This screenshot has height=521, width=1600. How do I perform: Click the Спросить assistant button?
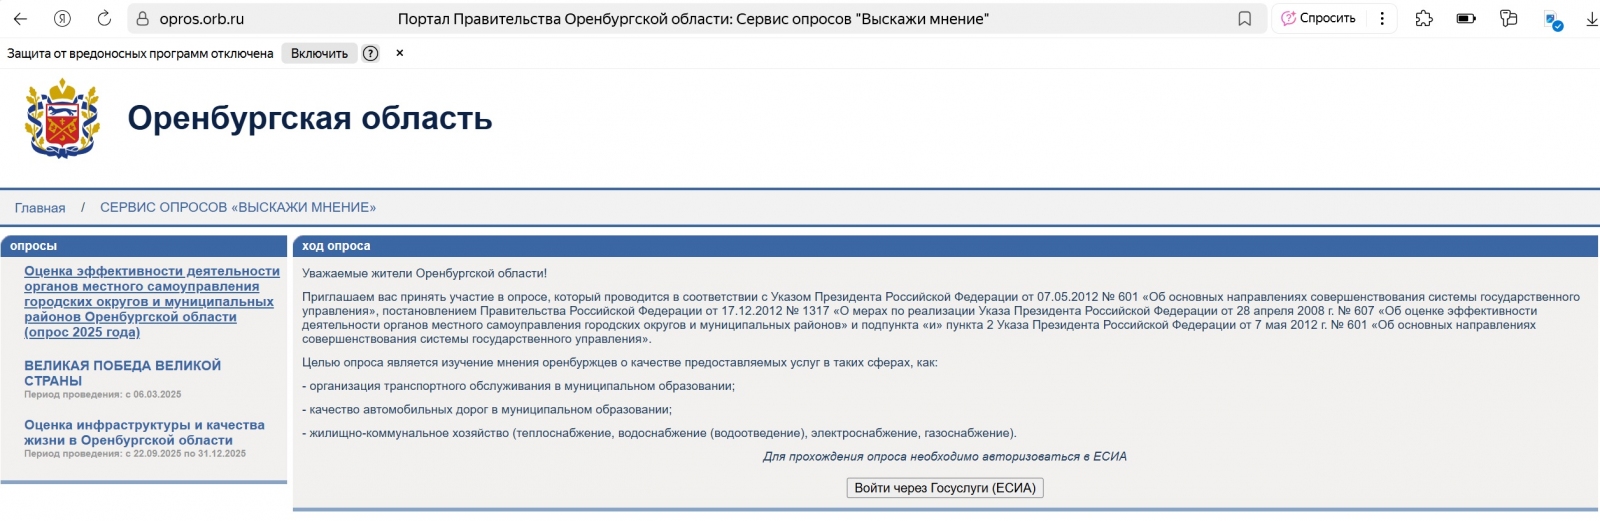1318,19
